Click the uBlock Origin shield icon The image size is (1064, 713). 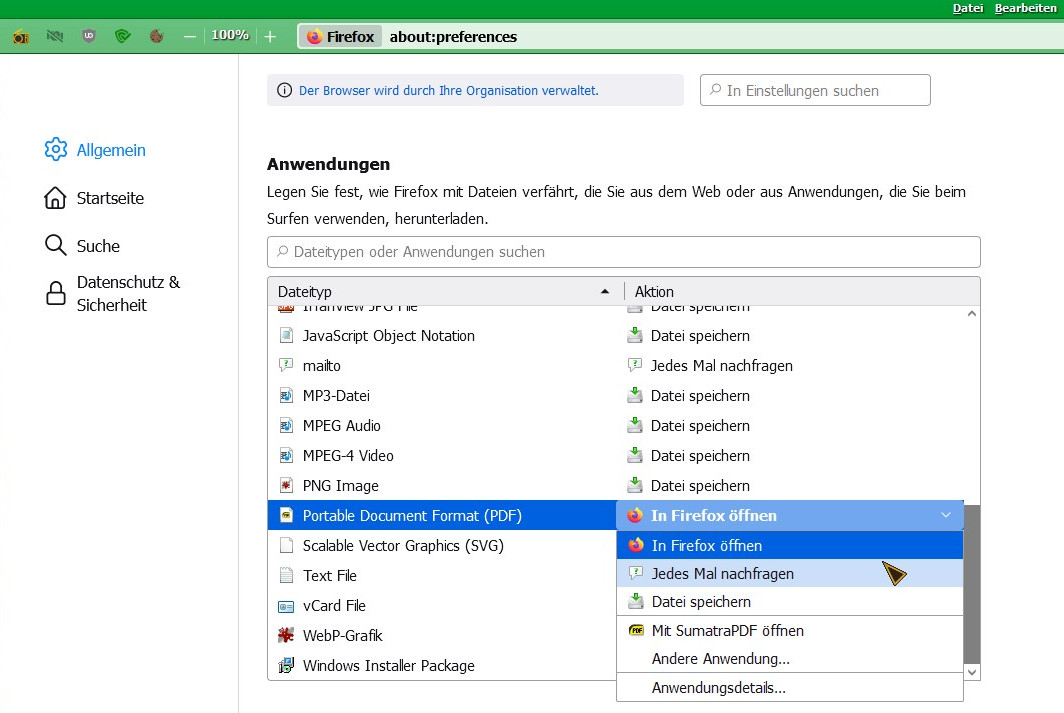coord(89,37)
